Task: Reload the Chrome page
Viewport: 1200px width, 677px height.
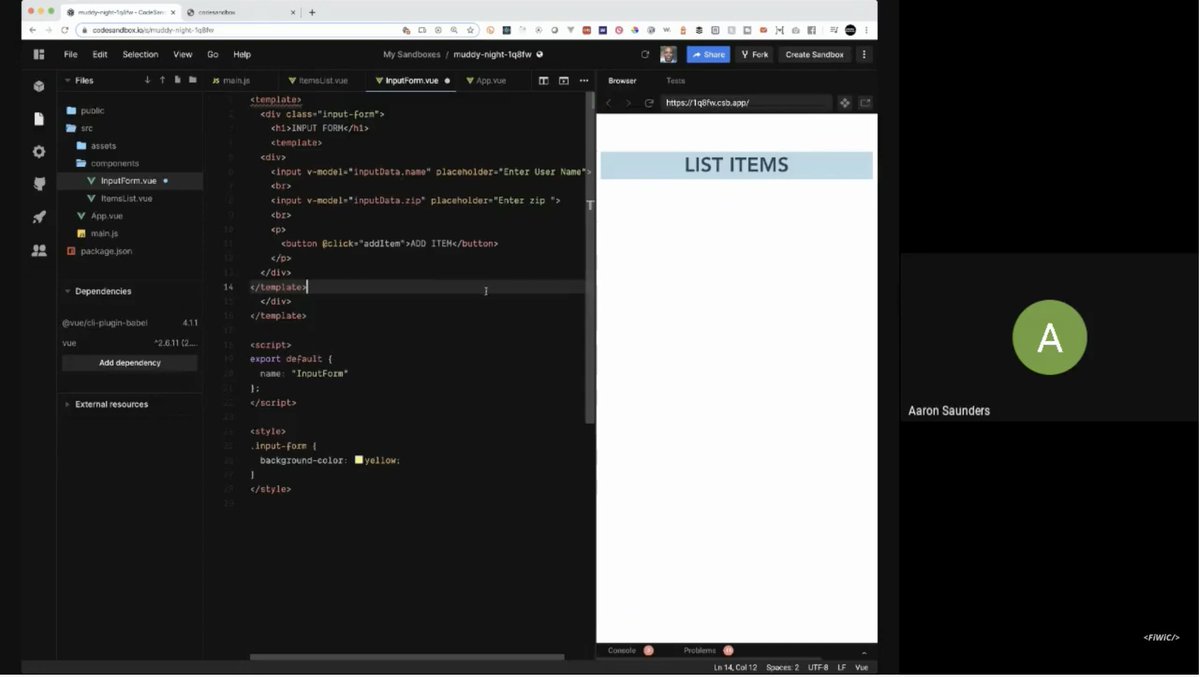Action: [x=64, y=30]
